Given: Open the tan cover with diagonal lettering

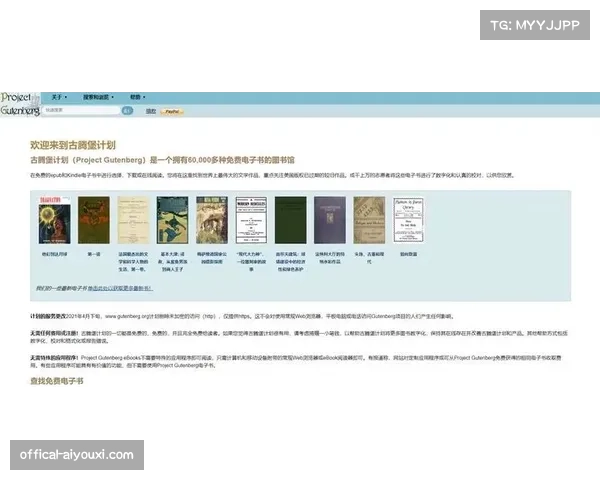Looking at the screenshot, I should pos(369,220).
